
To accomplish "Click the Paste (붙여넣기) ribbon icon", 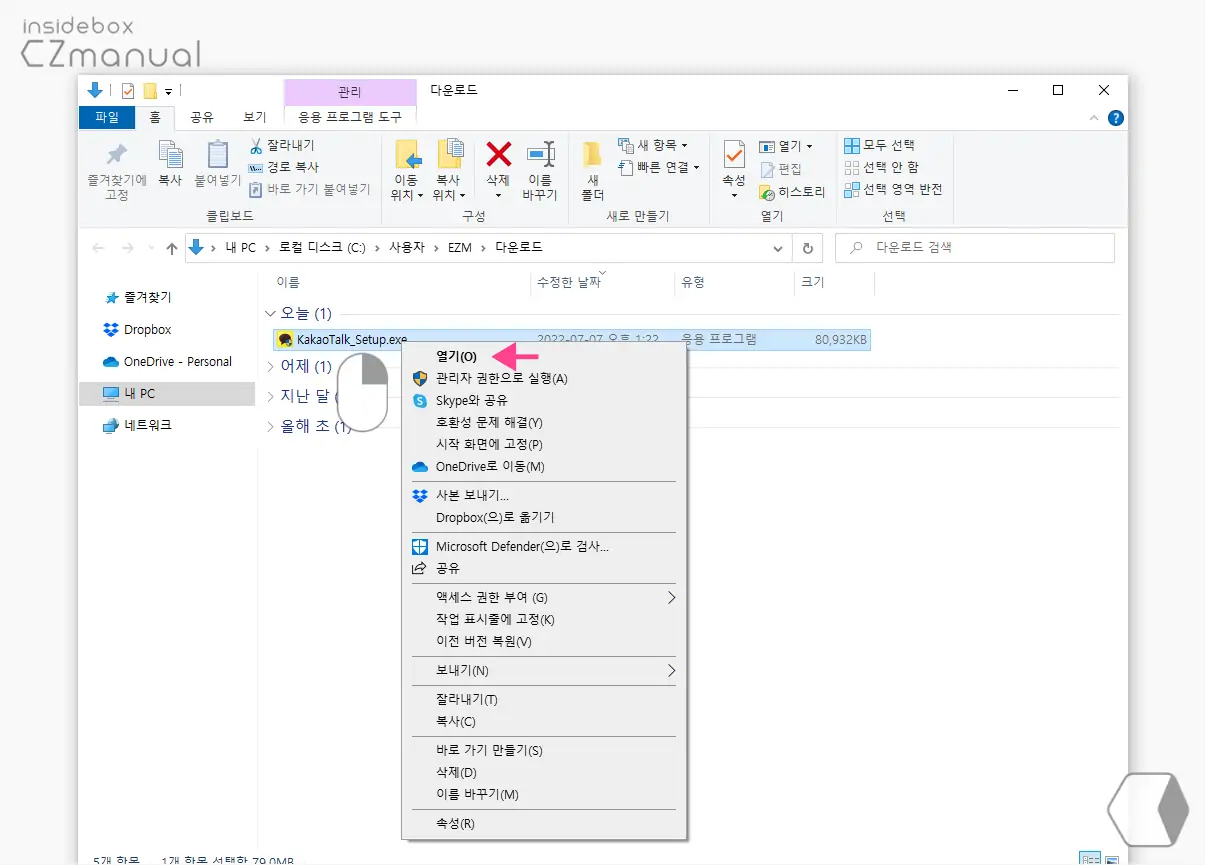I will pos(218,155).
